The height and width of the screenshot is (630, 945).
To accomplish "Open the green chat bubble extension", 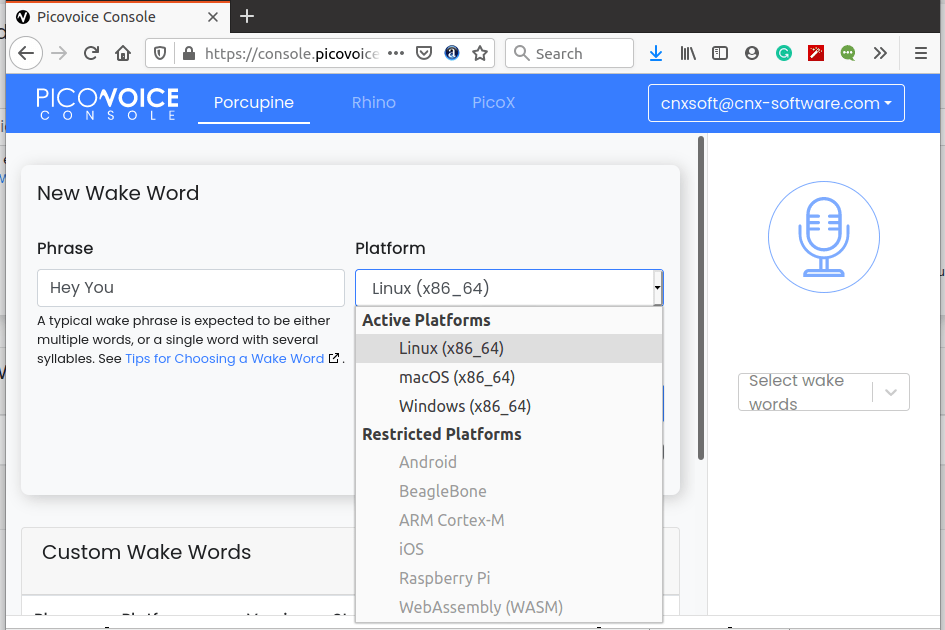I will (x=848, y=54).
